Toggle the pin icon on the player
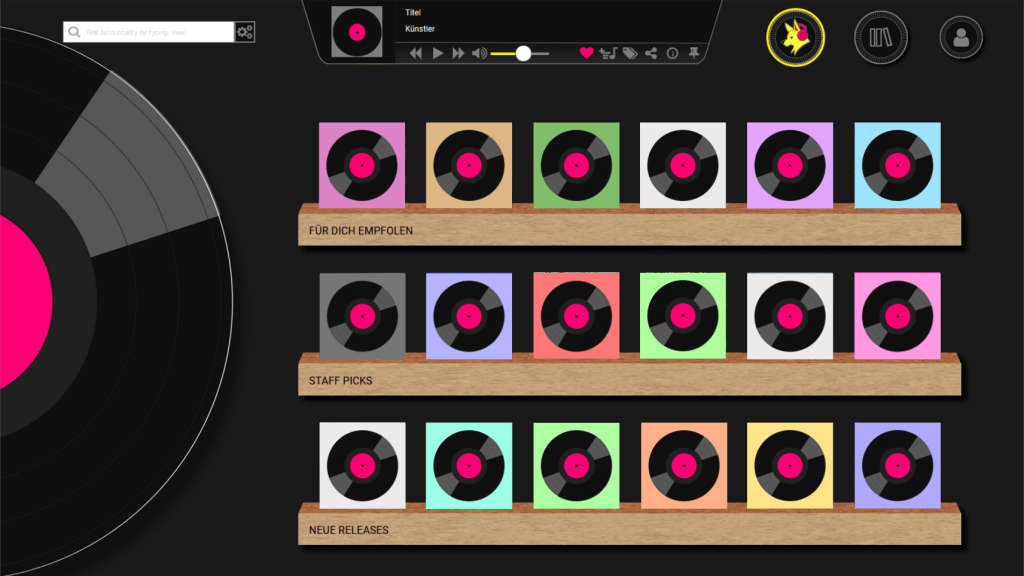This screenshot has height=576, width=1024. 694,54
